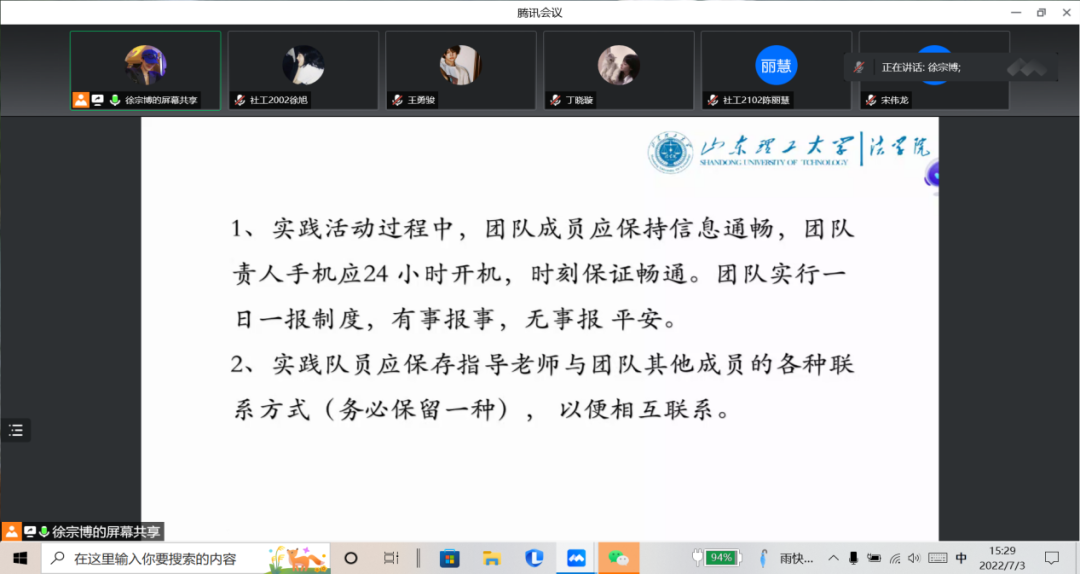Switch to Tencent Meeting taskbar icon
The image size is (1080, 574).
click(576, 558)
